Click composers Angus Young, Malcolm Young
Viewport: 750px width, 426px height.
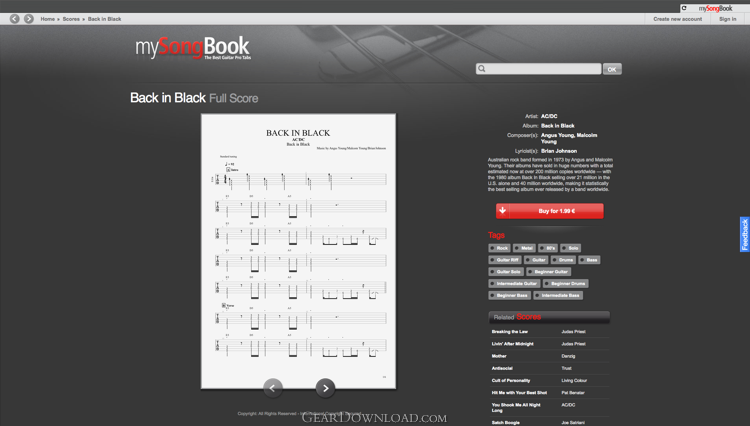pyautogui.click(x=569, y=138)
